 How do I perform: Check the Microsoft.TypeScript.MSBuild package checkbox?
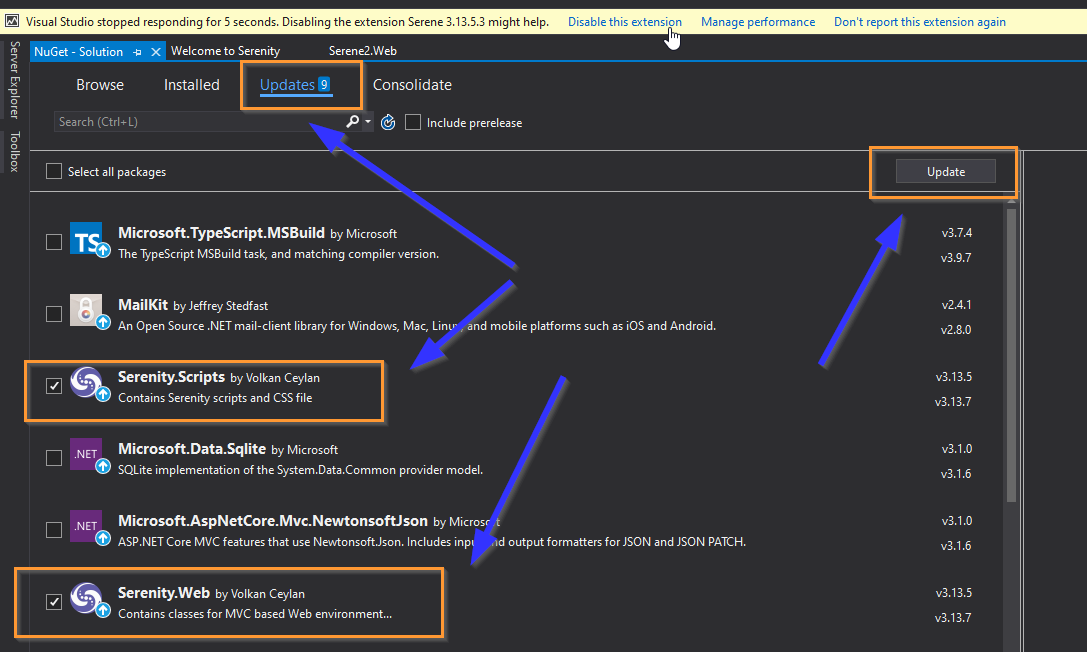pyautogui.click(x=53, y=242)
